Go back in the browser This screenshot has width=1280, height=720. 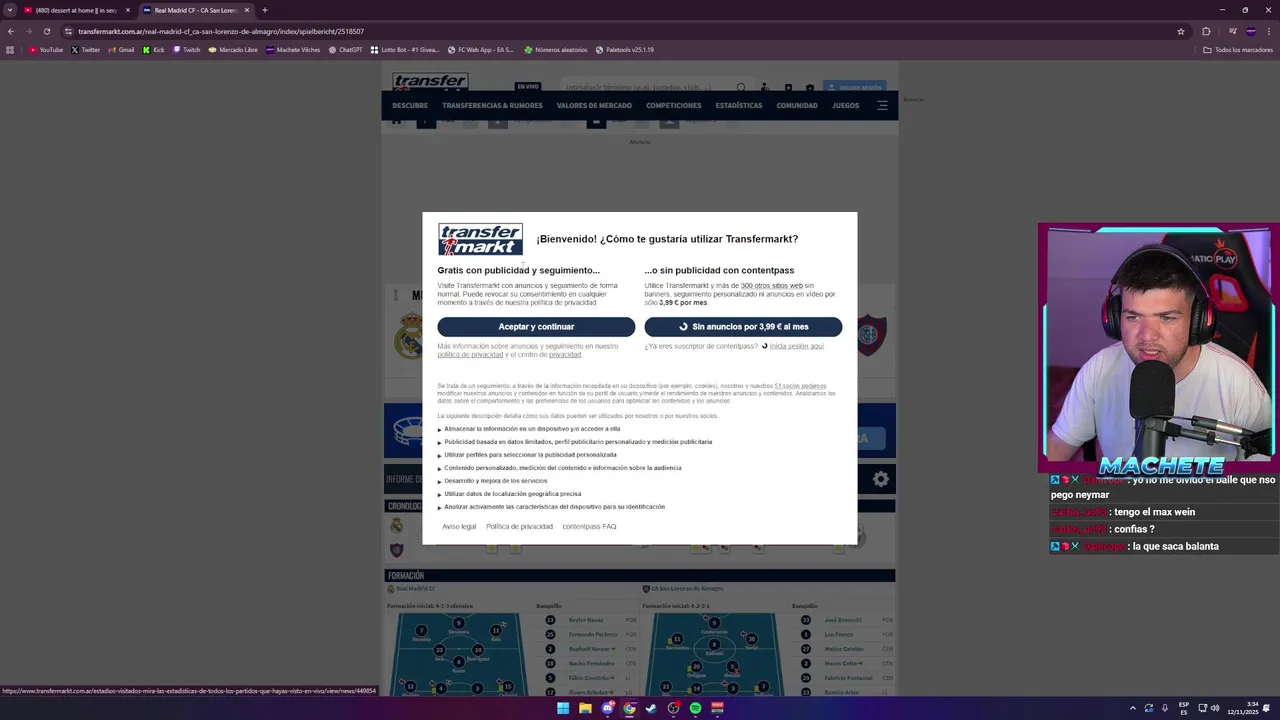pyautogui.click(x=11, y=31)
